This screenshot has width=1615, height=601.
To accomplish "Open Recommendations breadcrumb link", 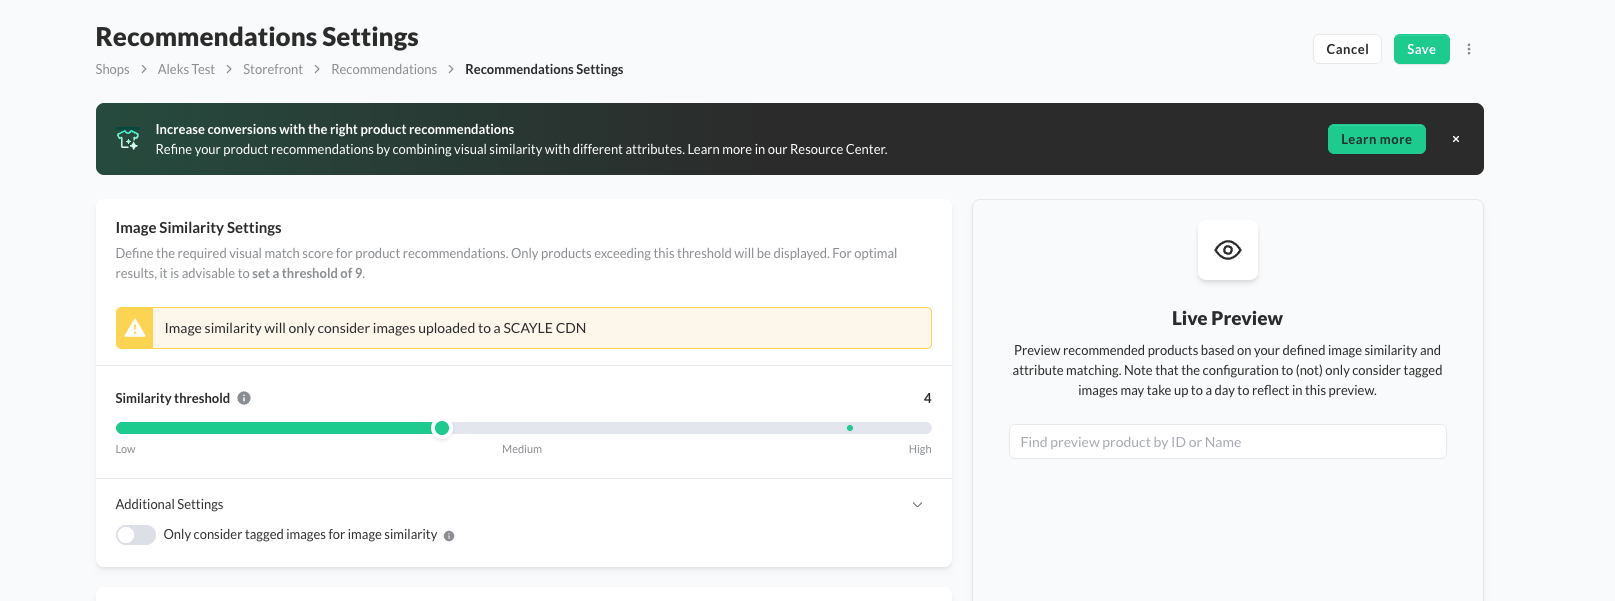I will pos(384,69).
